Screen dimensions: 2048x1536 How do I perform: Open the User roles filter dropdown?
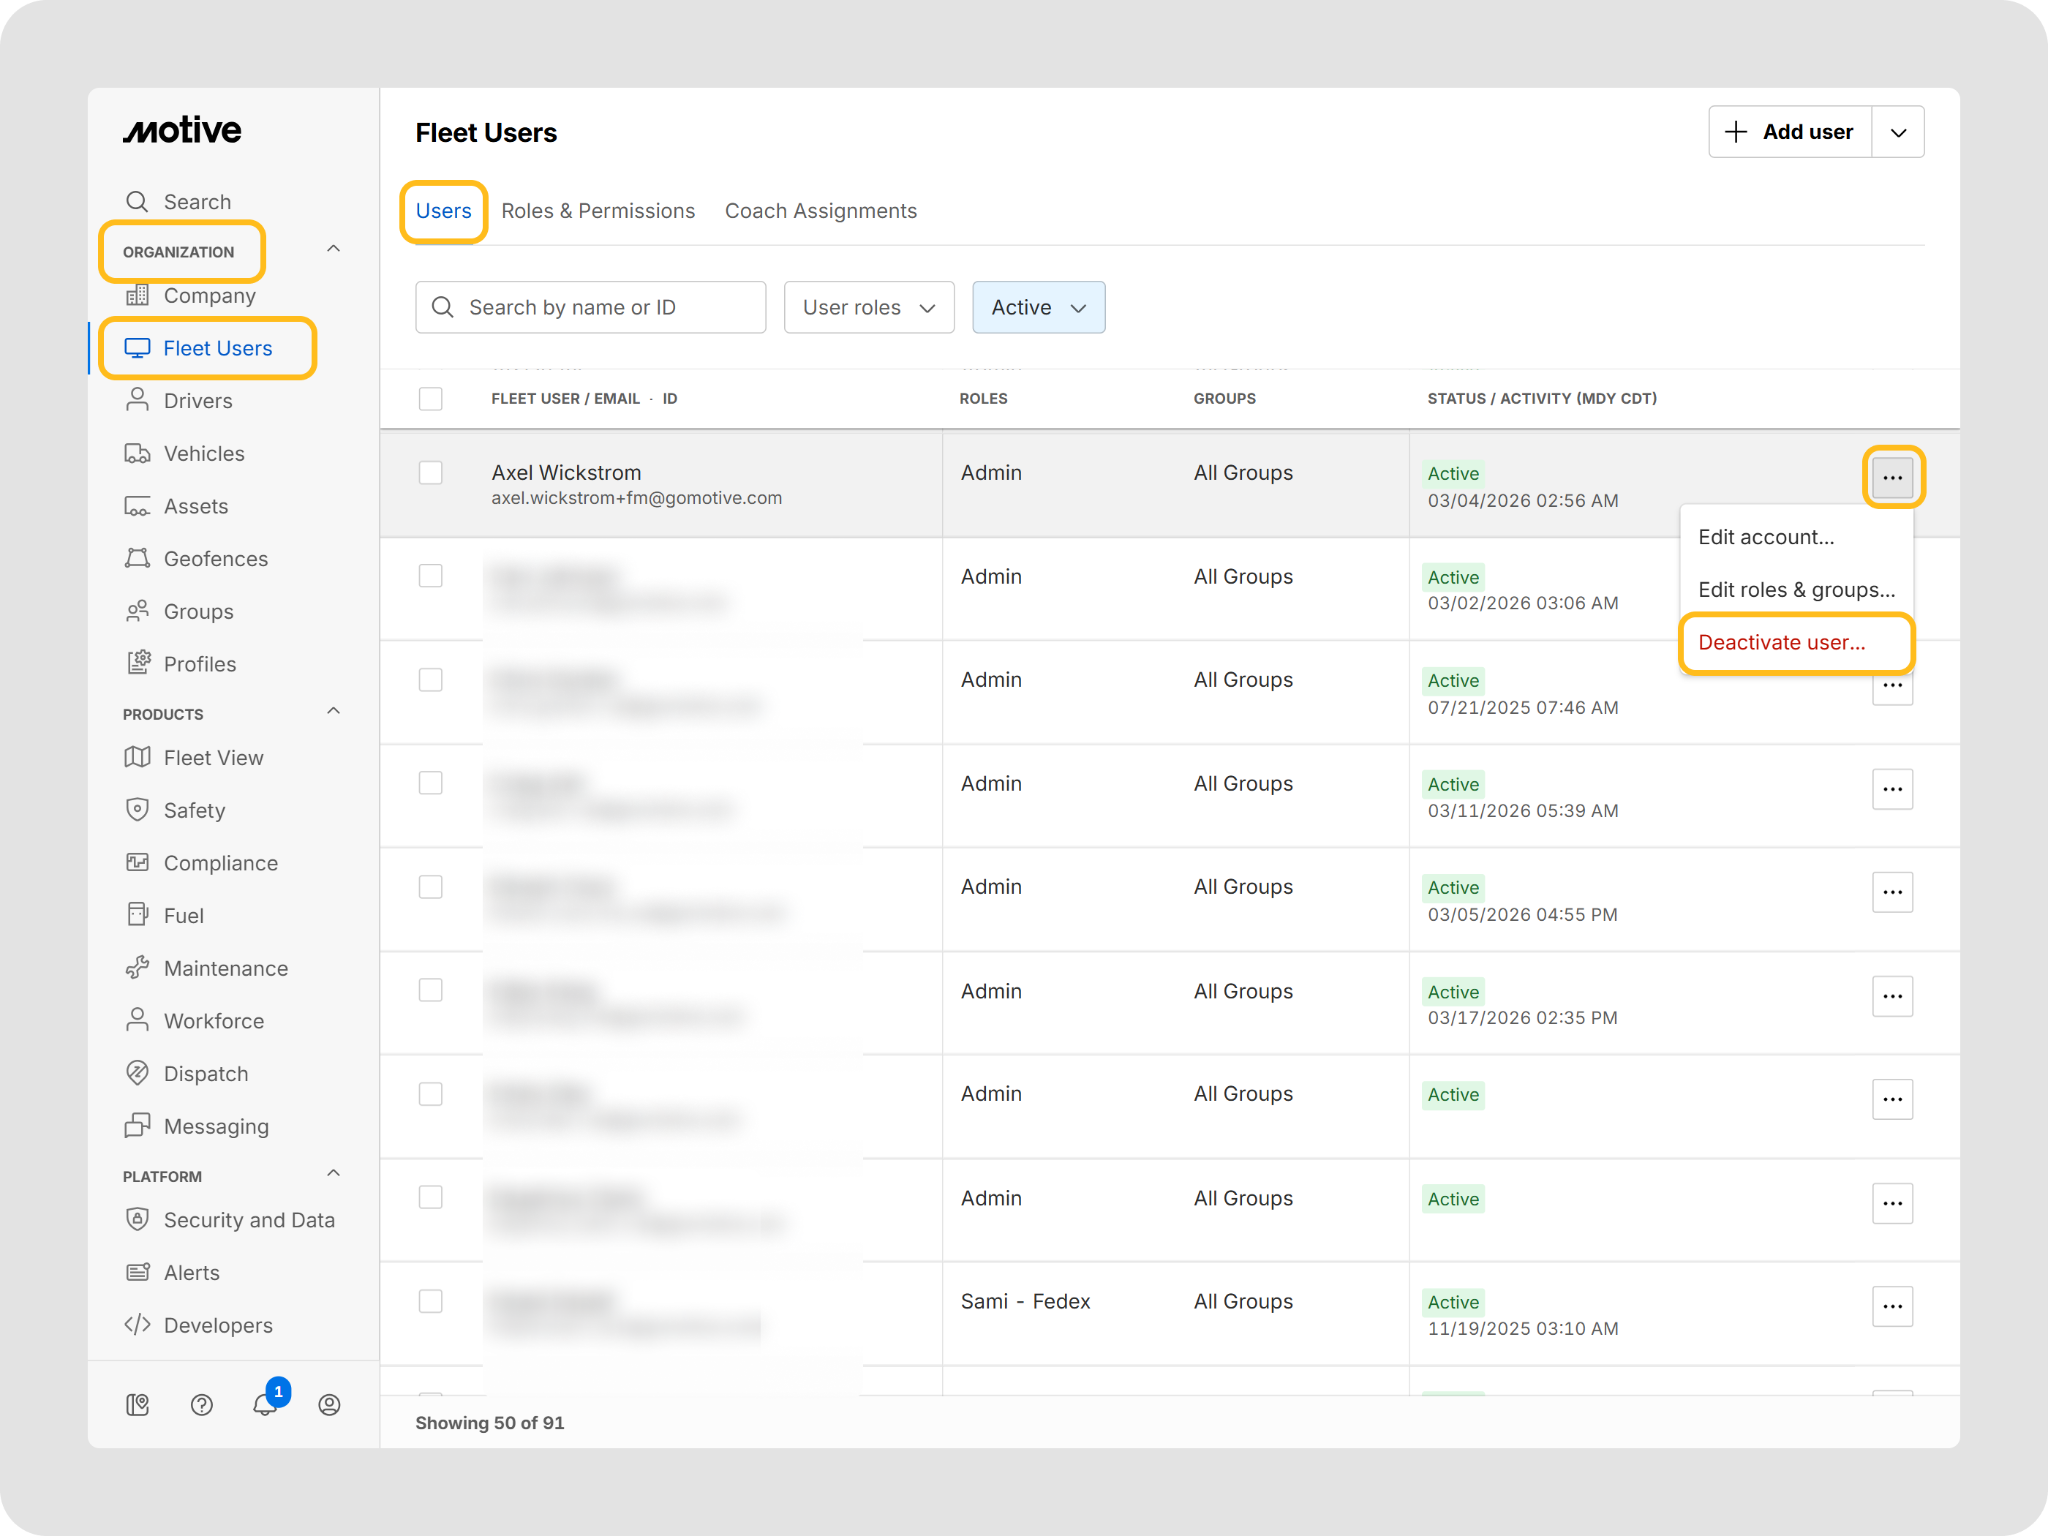pyautogui.click(x=868, y=307)
